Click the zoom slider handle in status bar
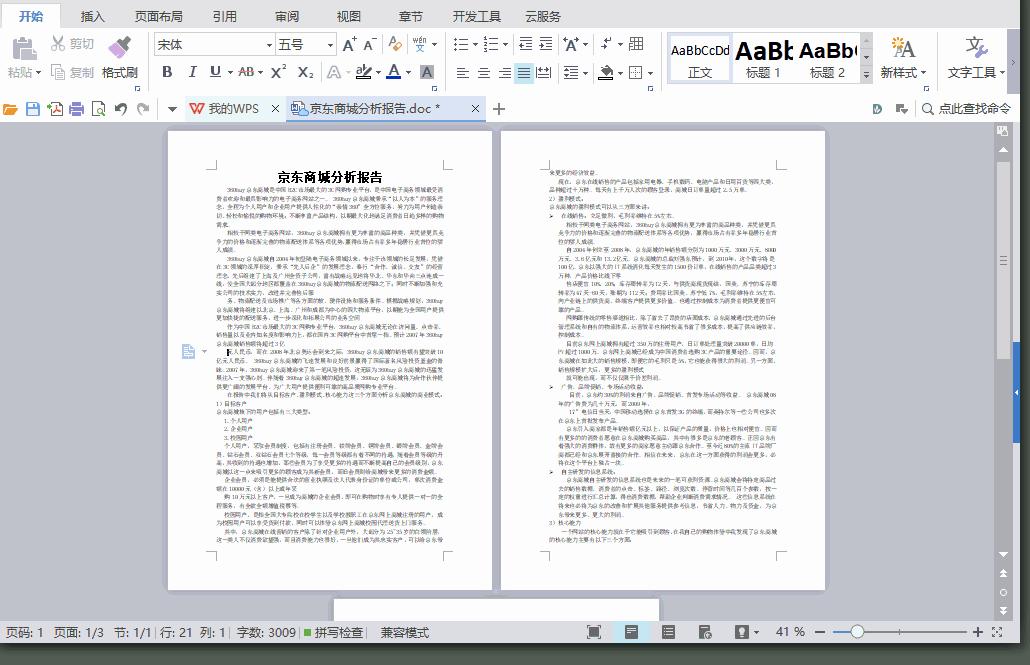 coord(857,632)
